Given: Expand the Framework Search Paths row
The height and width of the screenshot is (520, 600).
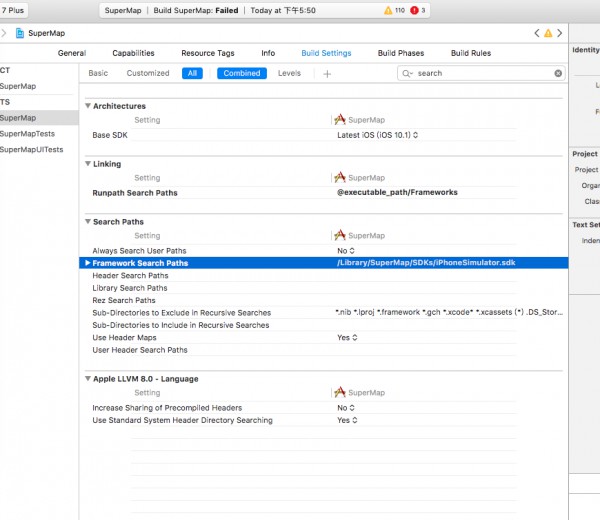Looking at the screenshot, I should (88, 263).
